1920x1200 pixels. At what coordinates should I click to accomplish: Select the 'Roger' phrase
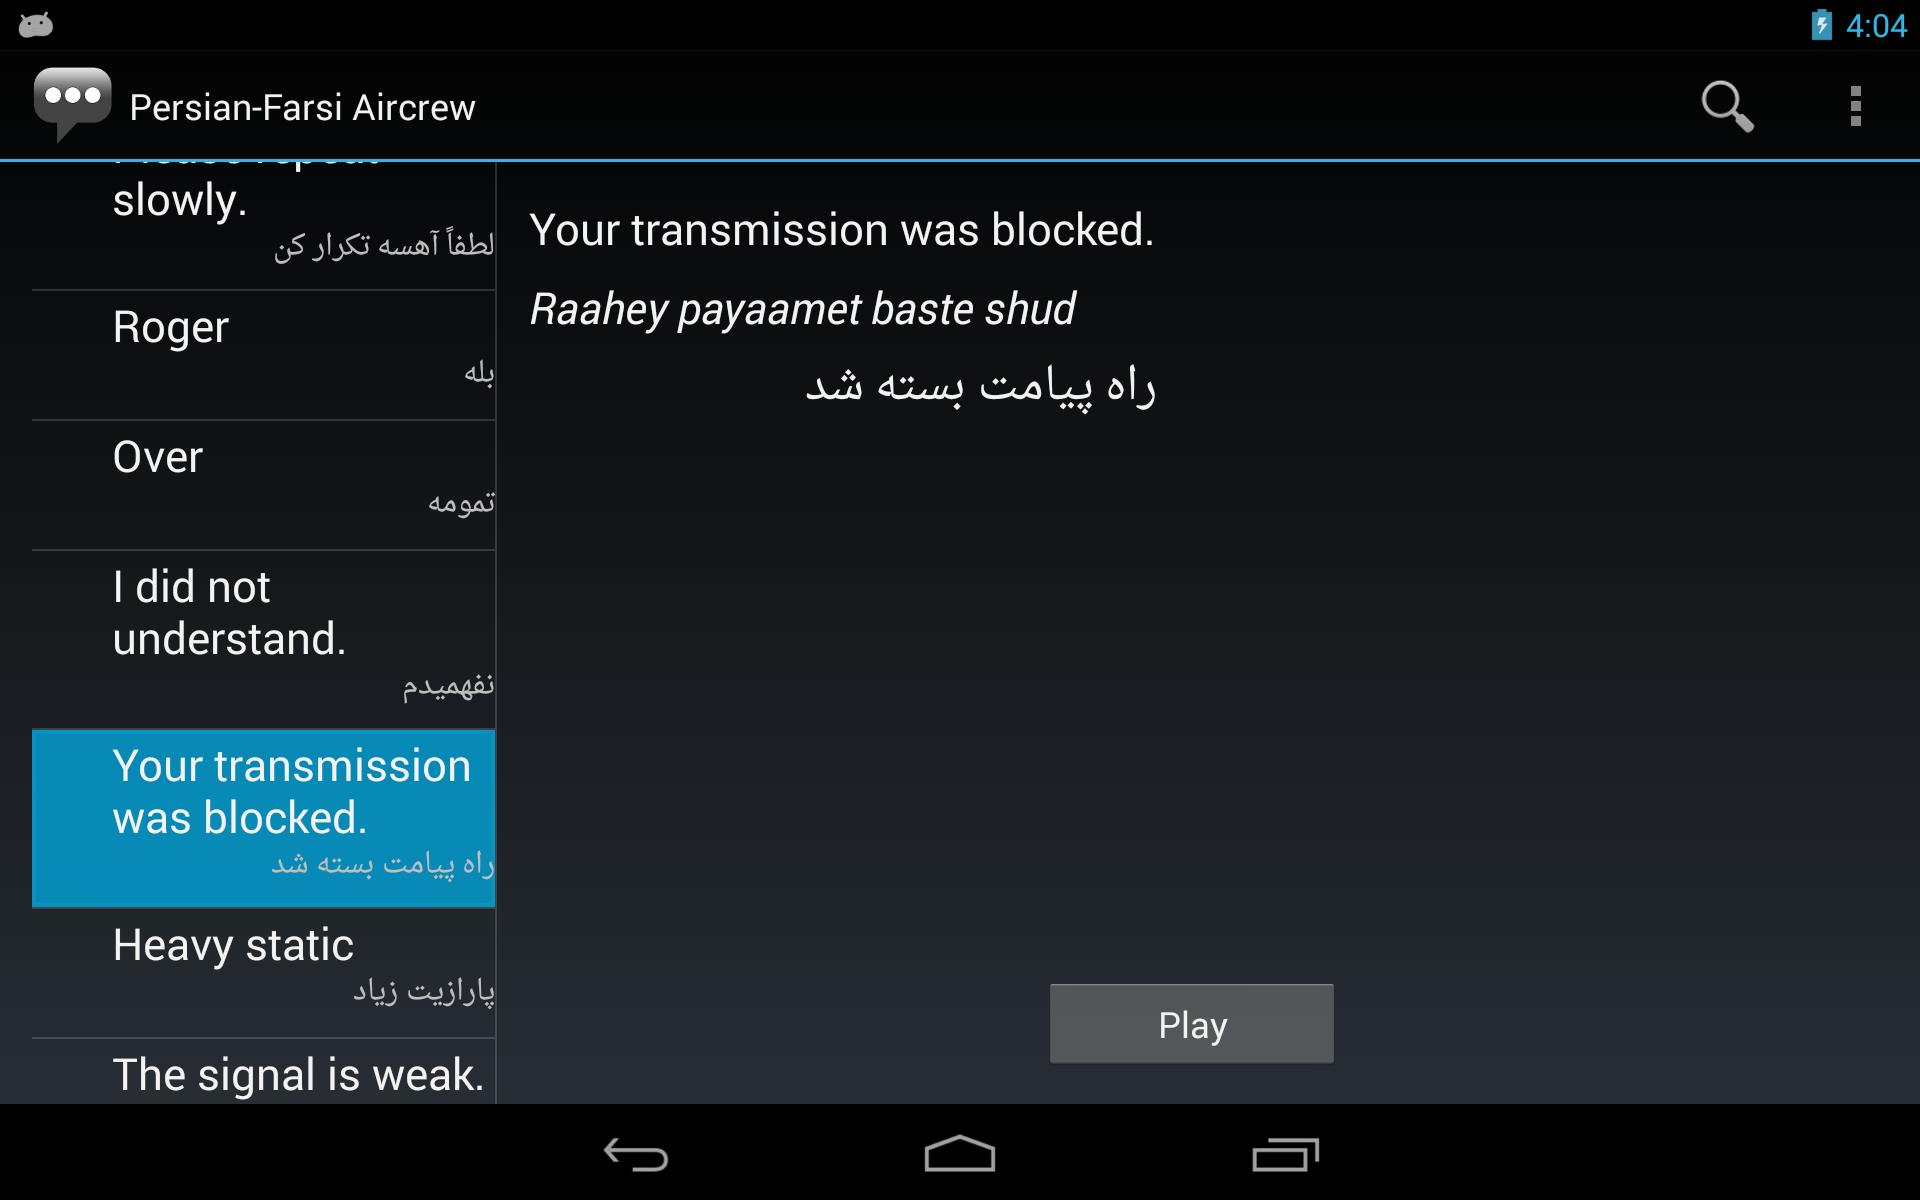pos(264,355)
